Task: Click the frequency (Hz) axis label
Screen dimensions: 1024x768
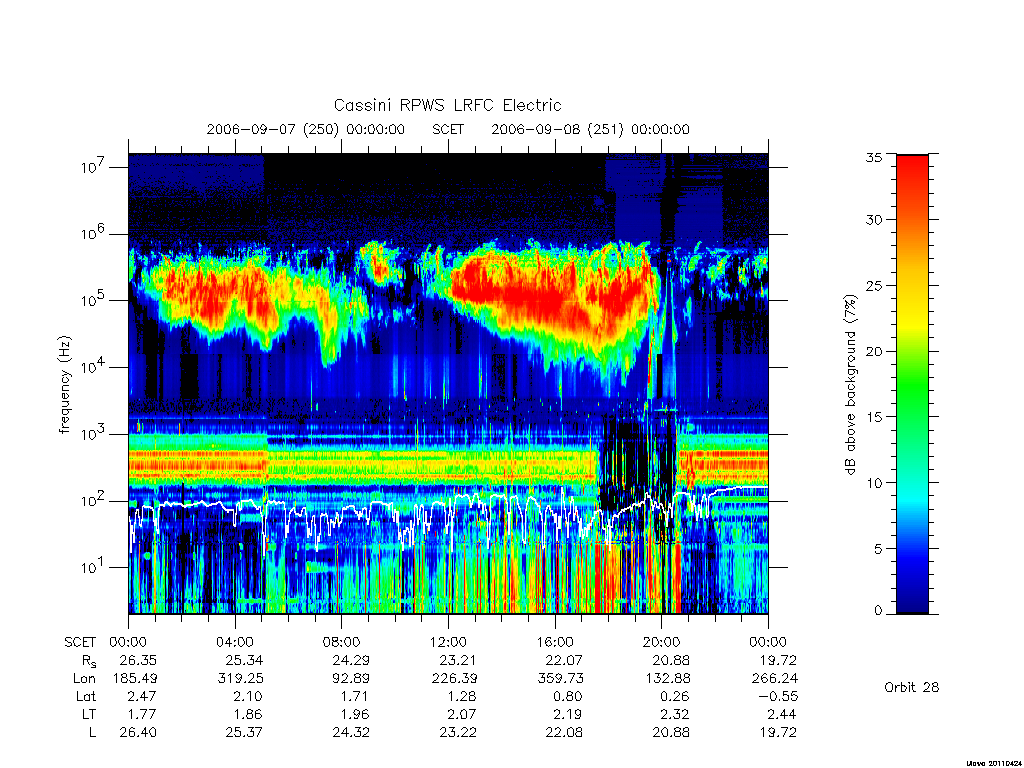Action: (64, 385)
